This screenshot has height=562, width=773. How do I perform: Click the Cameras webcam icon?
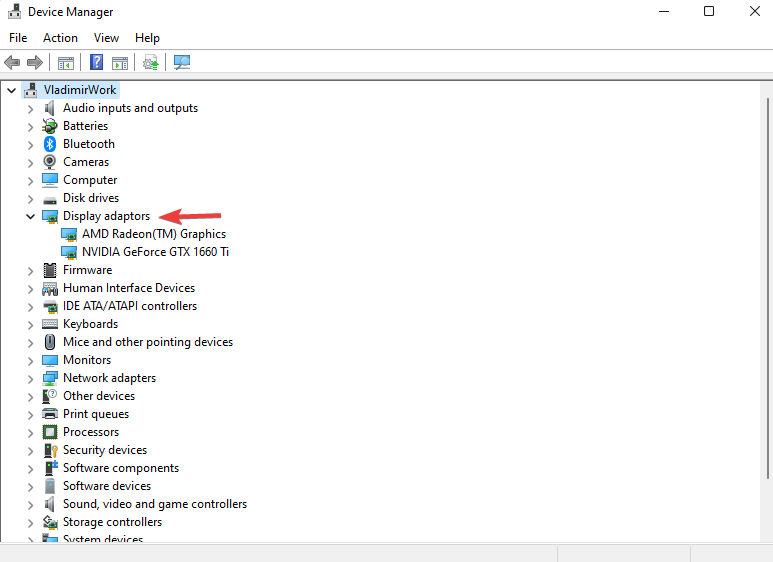coord(50,162)
